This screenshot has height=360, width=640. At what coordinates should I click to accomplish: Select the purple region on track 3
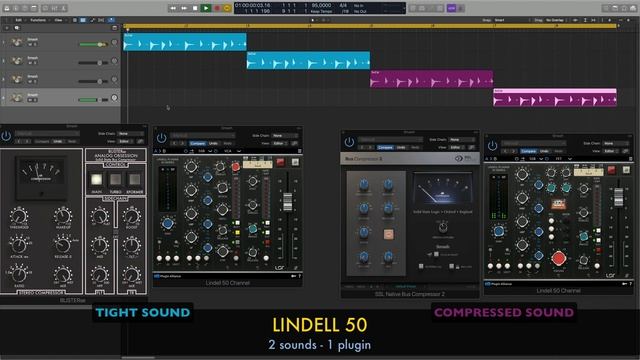click(431, 79)
